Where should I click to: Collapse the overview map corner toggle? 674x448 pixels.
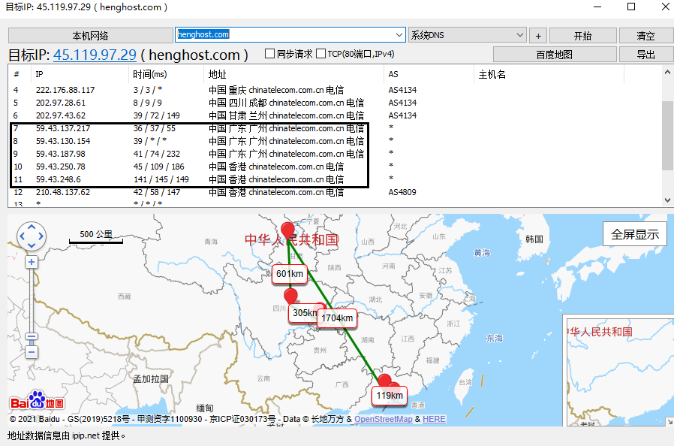[670, 422]
